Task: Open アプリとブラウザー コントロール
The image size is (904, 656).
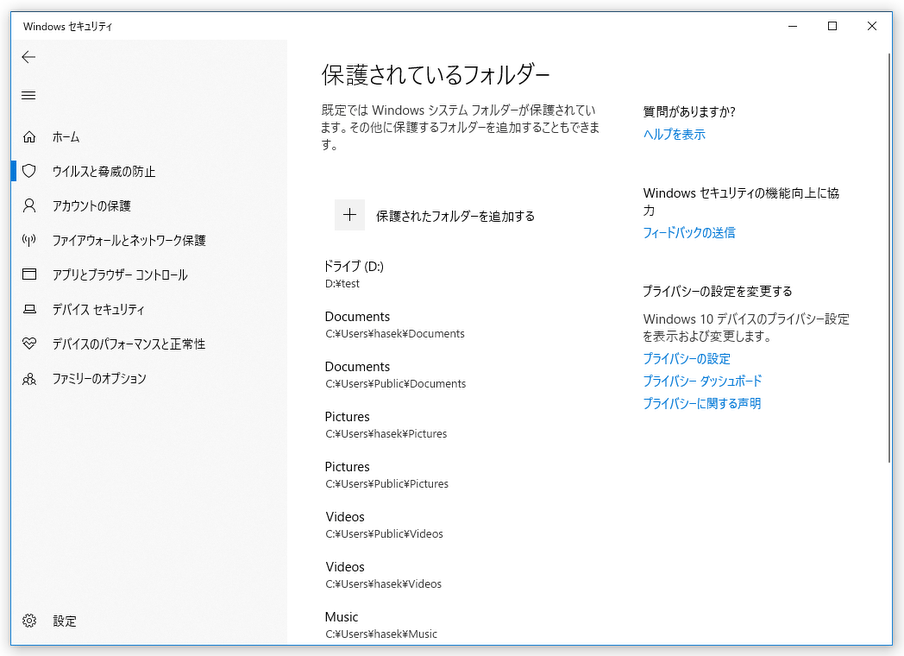Action: 120,275
